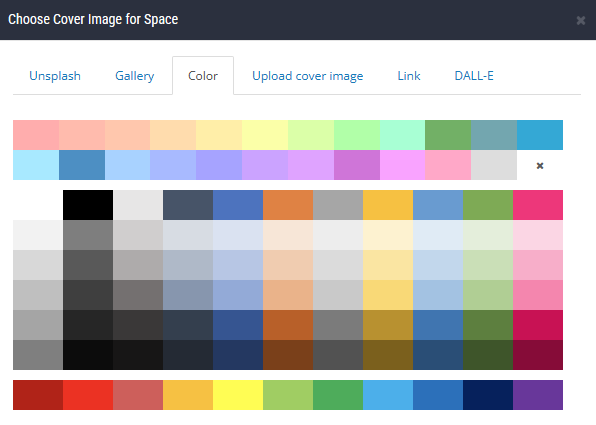
Task: Close the Choose Cover Image dialog
Action: click(x=580, y=20)
